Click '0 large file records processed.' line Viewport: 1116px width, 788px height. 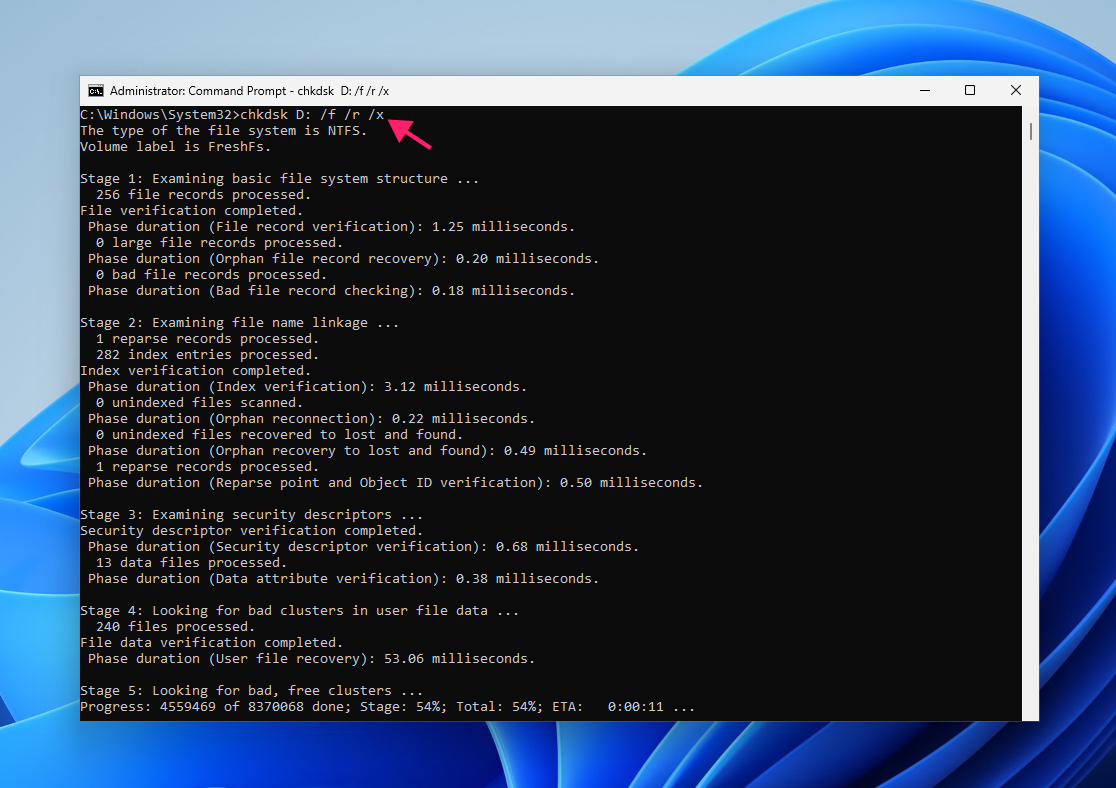(x=219, y=243)
